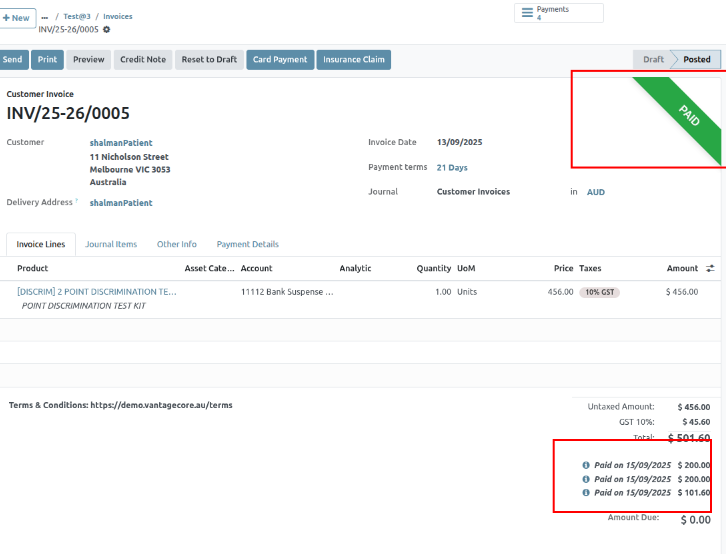Screen dimensions: 726x554
Task: Open the 21 Days payment terms link
Action: 452,168
